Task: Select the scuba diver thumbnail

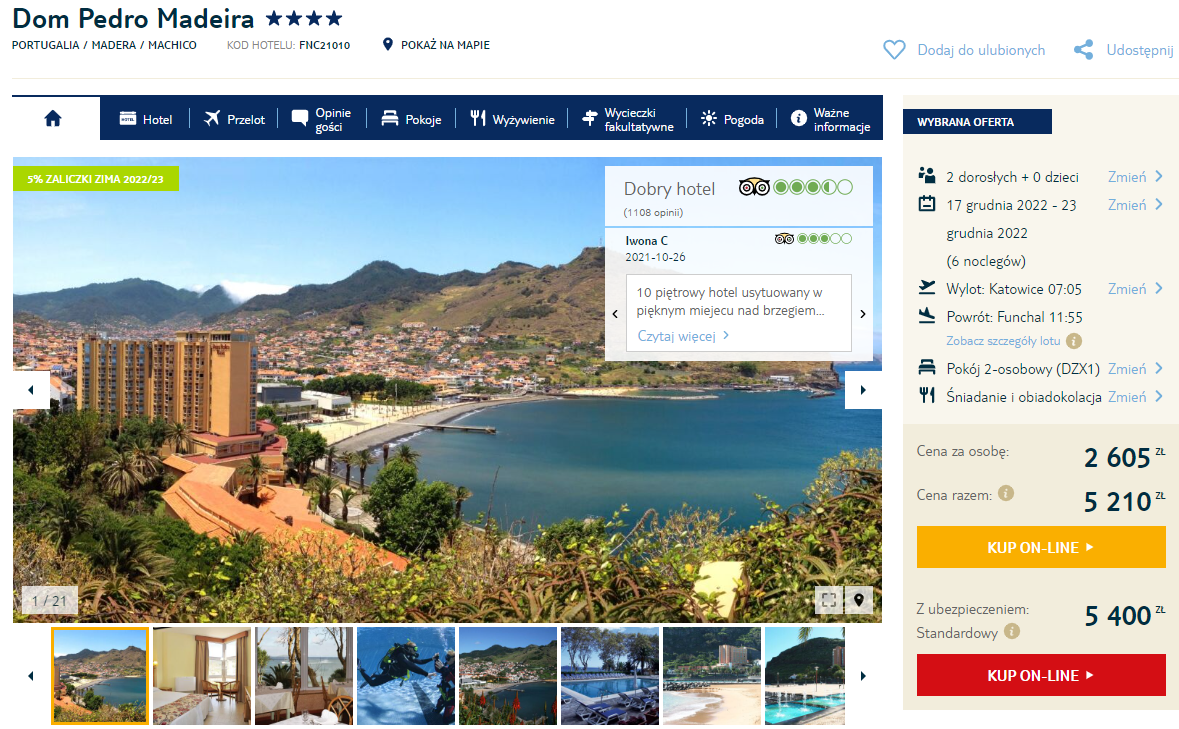Action: (406, 675)
